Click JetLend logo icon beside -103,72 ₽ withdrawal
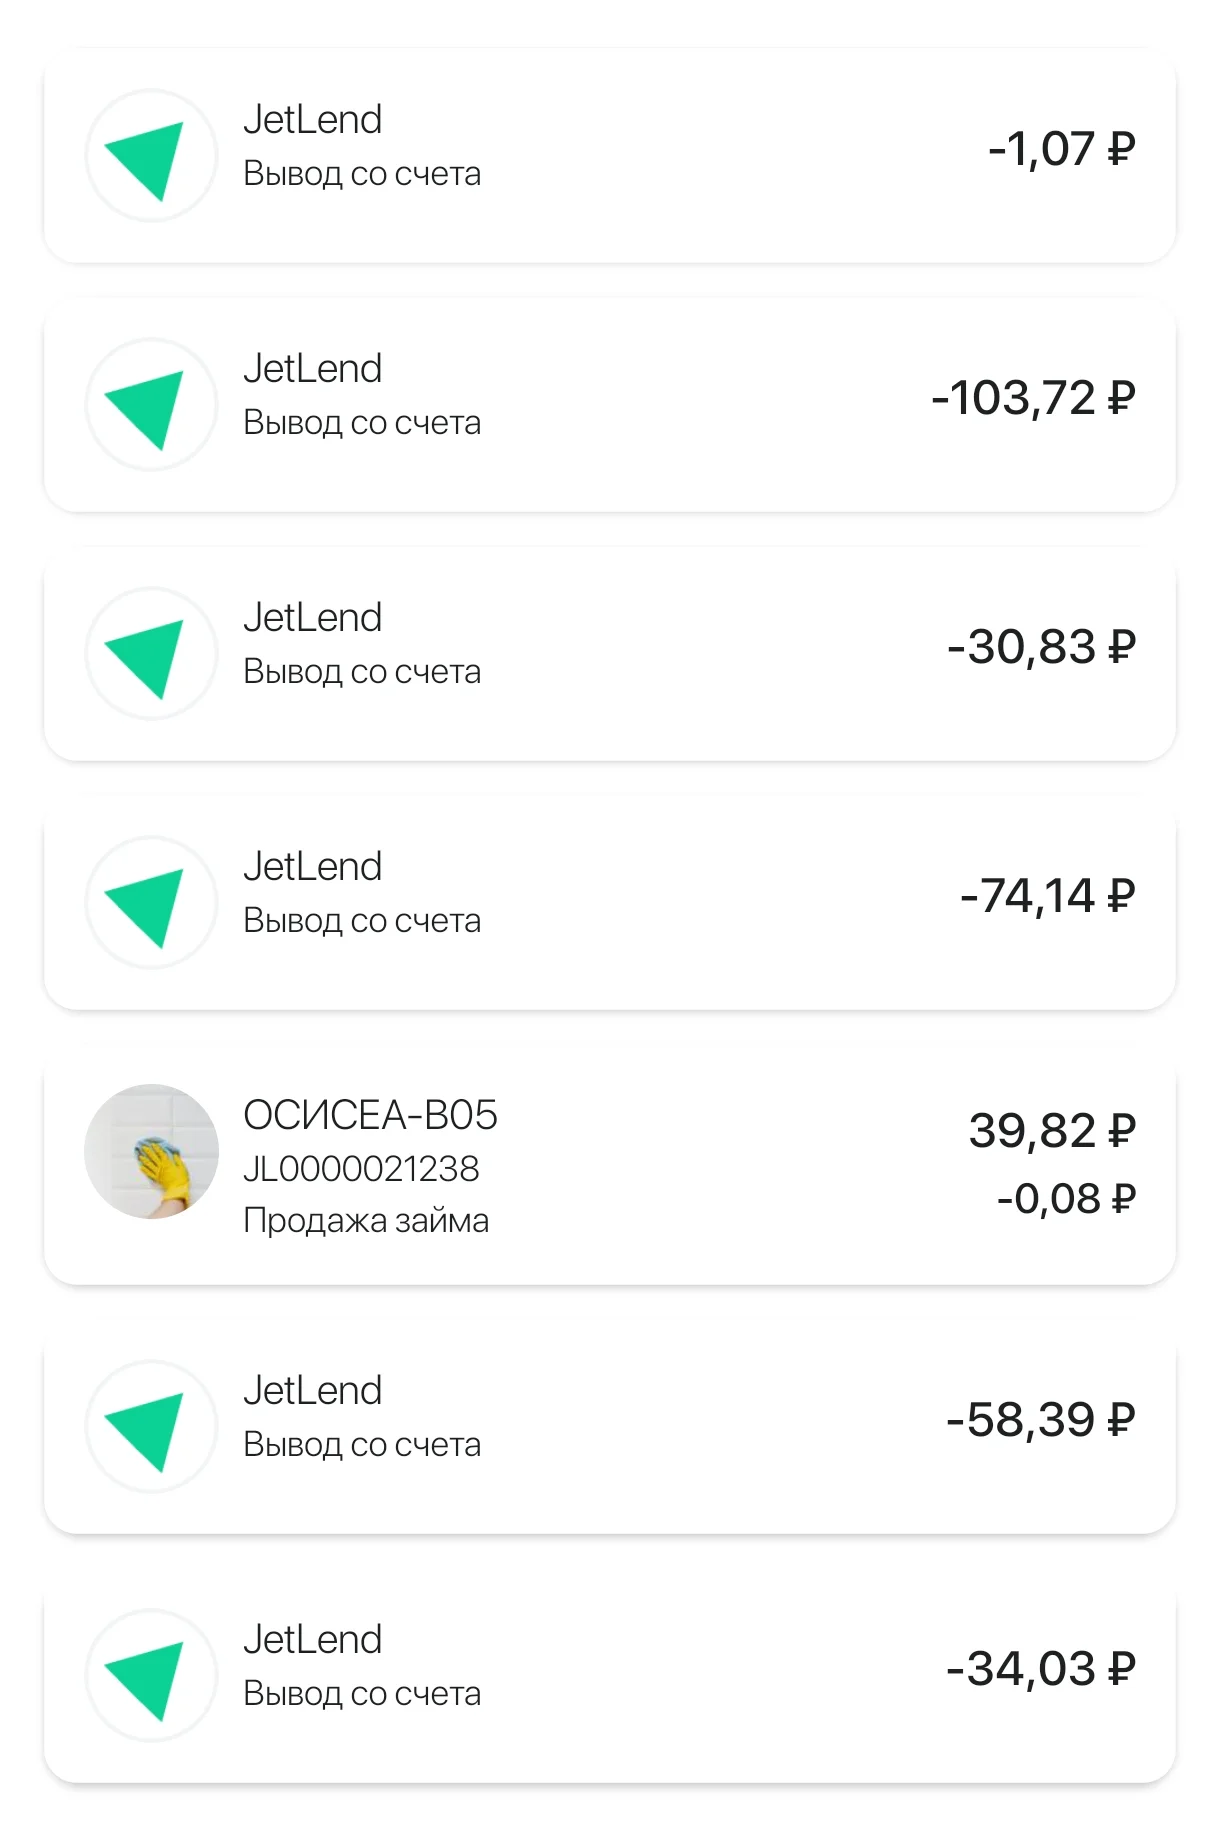Viewport: 1220px width, 1825px height. (151, 405)
